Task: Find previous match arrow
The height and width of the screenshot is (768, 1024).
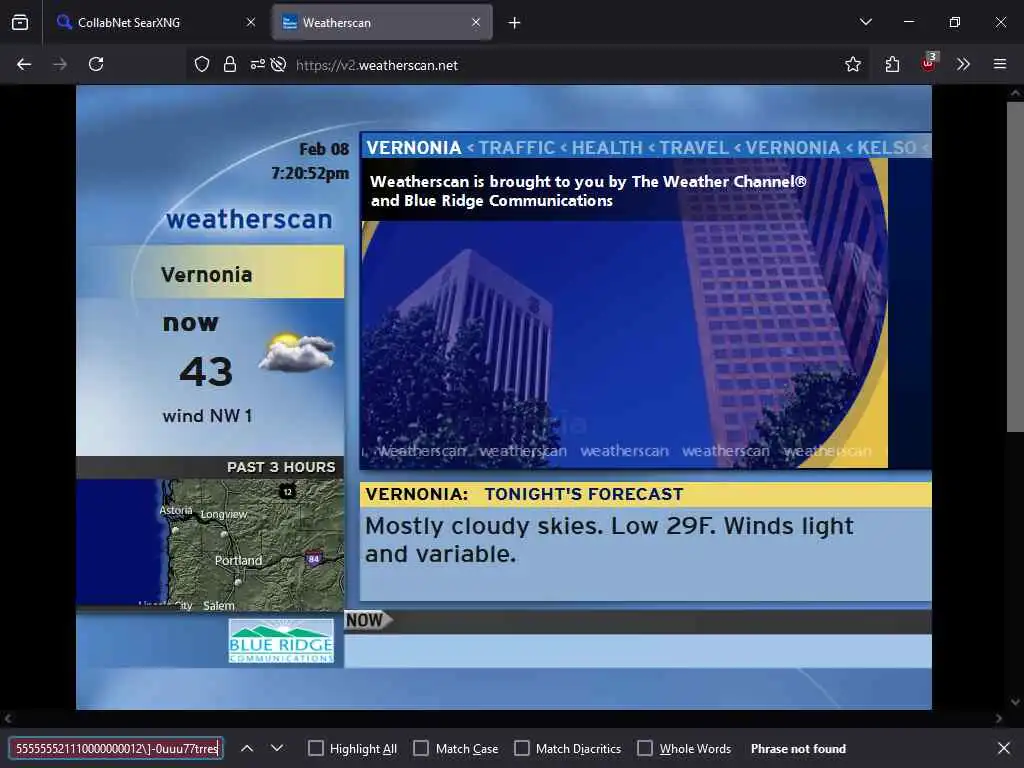Action: 247,748
